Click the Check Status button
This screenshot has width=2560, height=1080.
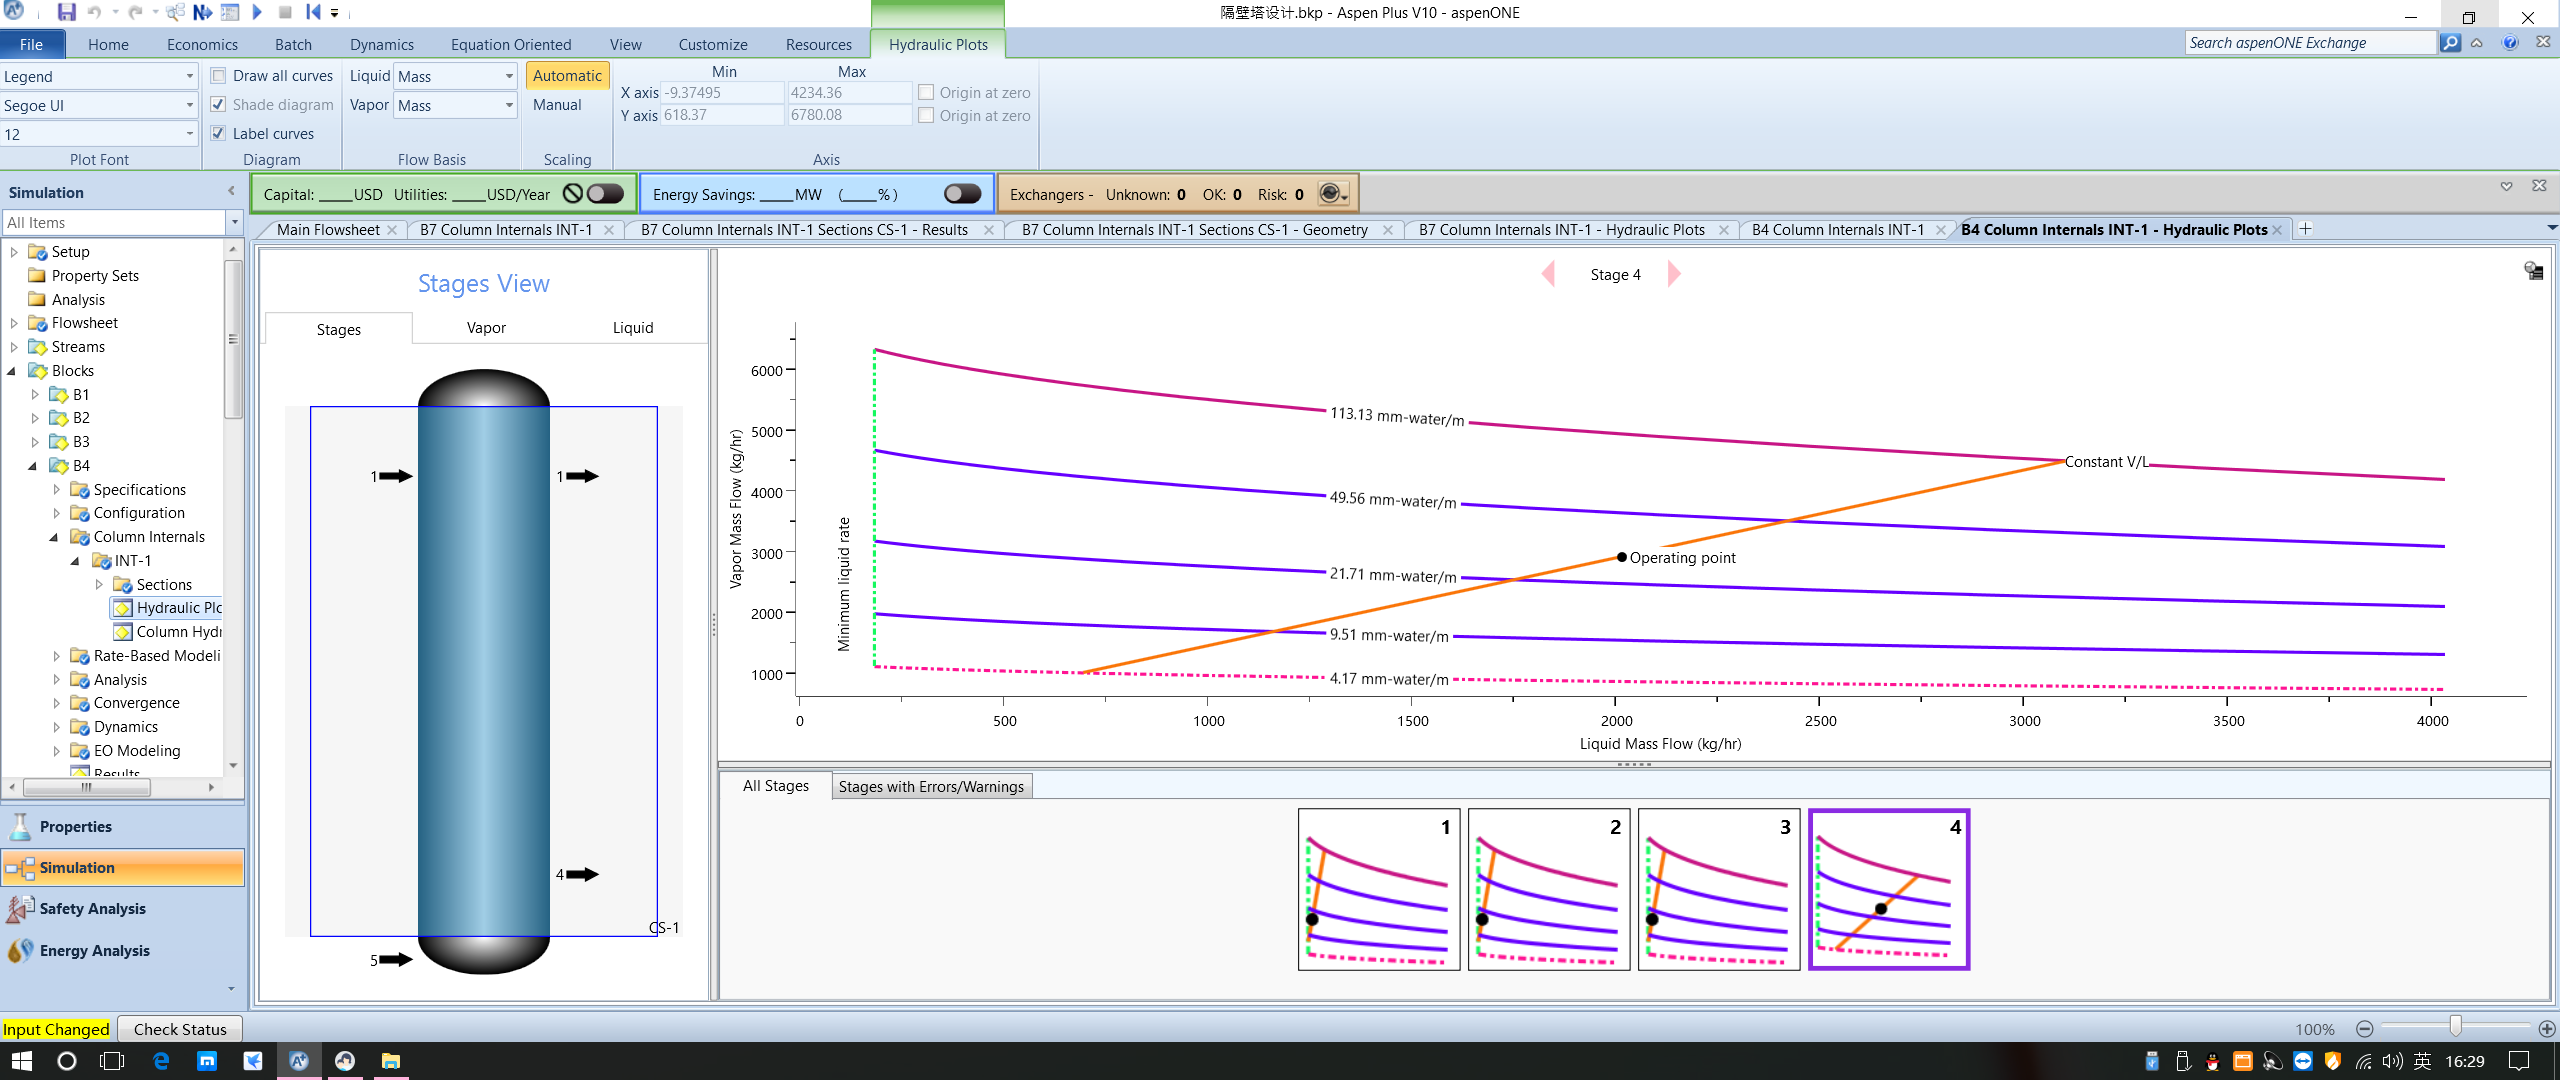180,1029
